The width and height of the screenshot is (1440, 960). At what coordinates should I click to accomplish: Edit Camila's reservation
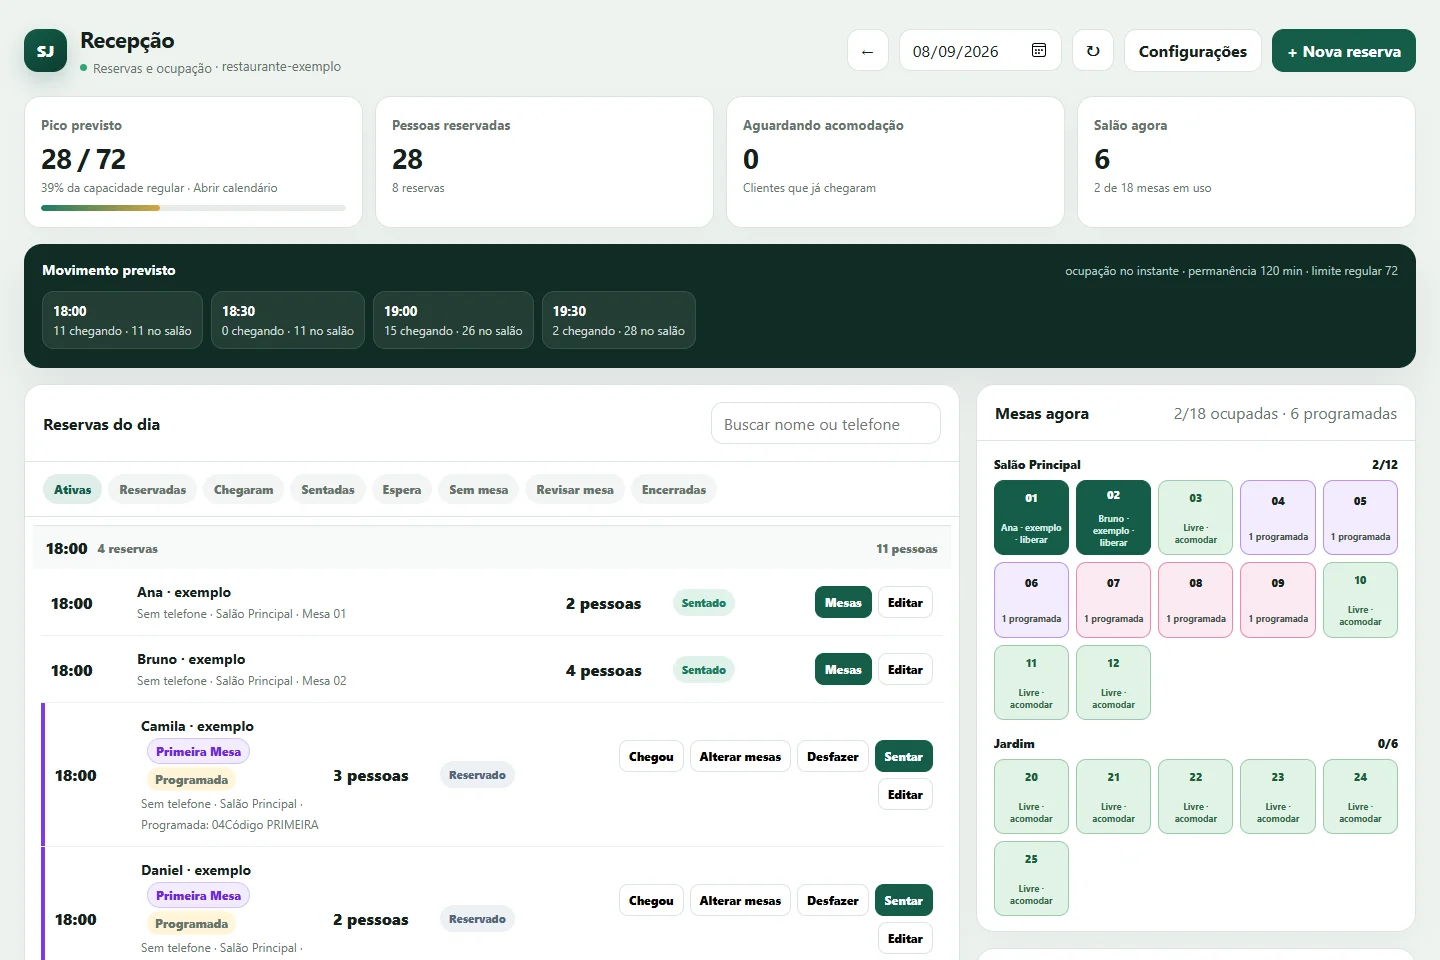[x=905, y=795]
